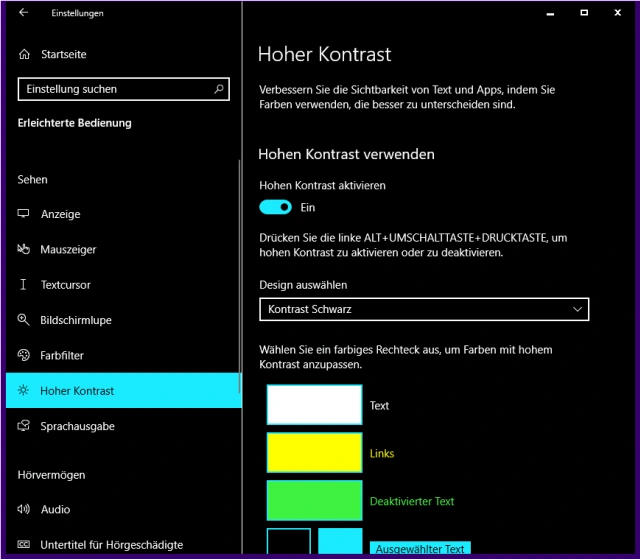Click the Textcursor icon
640x559 pixels.
pos(23,284)
